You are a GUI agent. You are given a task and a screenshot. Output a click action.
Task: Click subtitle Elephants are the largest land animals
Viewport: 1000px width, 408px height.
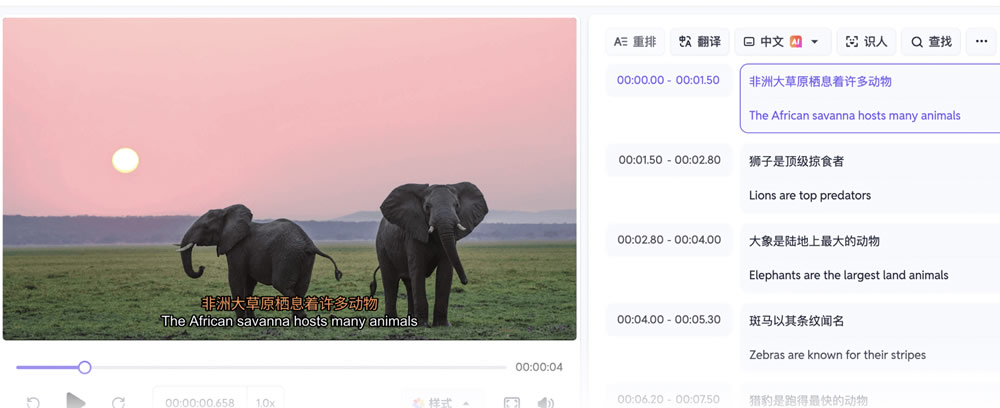pos(848,275)
